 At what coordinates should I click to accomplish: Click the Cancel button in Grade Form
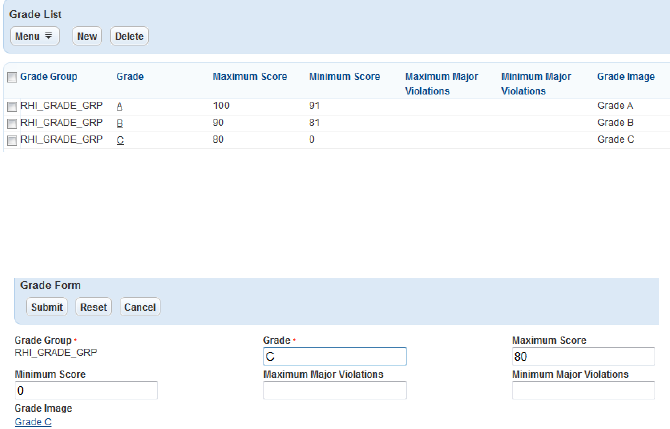point(140,307)
